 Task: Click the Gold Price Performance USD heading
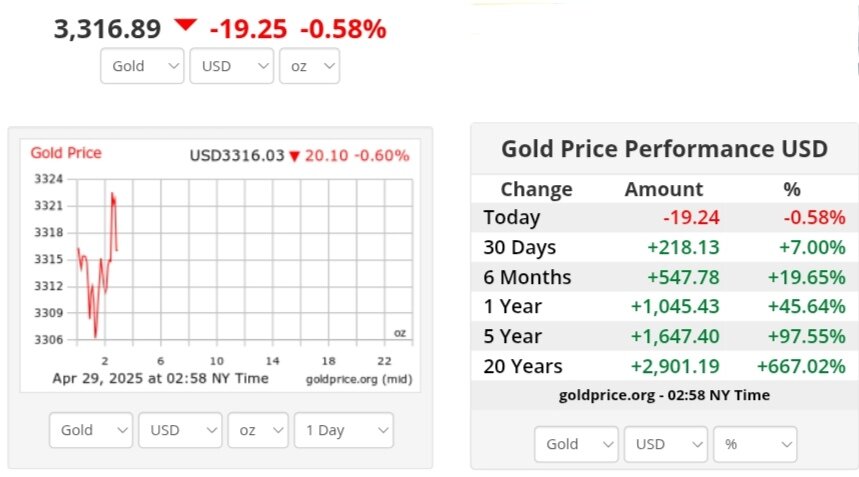click(665, 149)
